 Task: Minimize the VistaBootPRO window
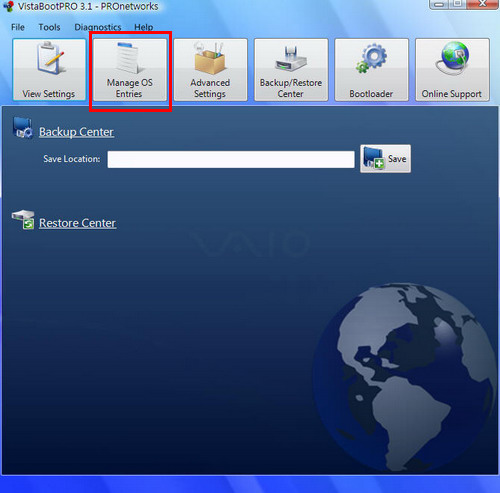point(440,4)
